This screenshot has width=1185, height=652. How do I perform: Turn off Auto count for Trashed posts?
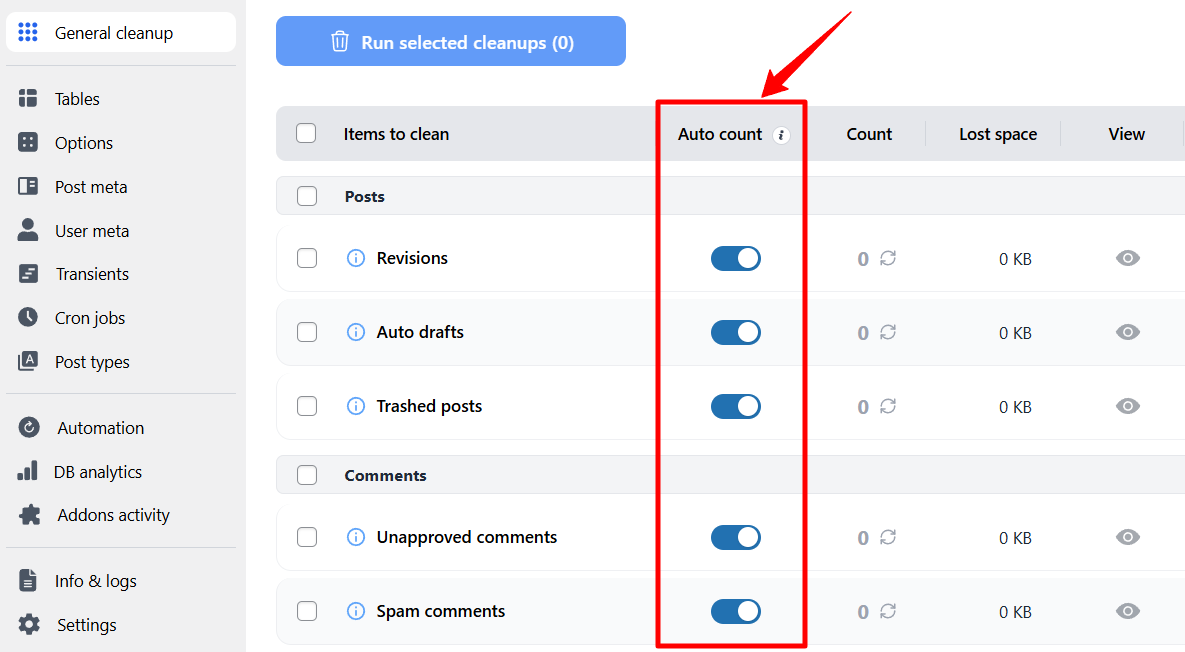(x=735, y=406)
